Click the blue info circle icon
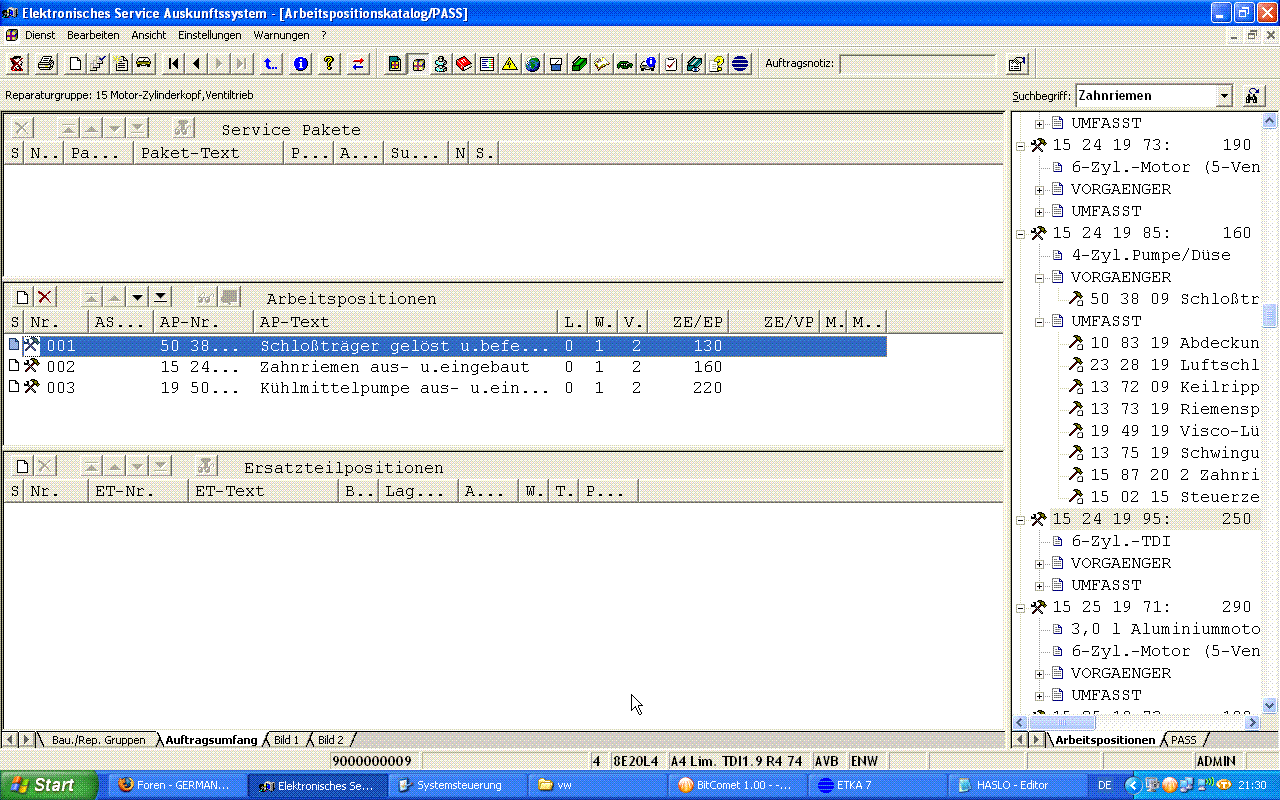The image size is (1280, 800). click(301, 64)
